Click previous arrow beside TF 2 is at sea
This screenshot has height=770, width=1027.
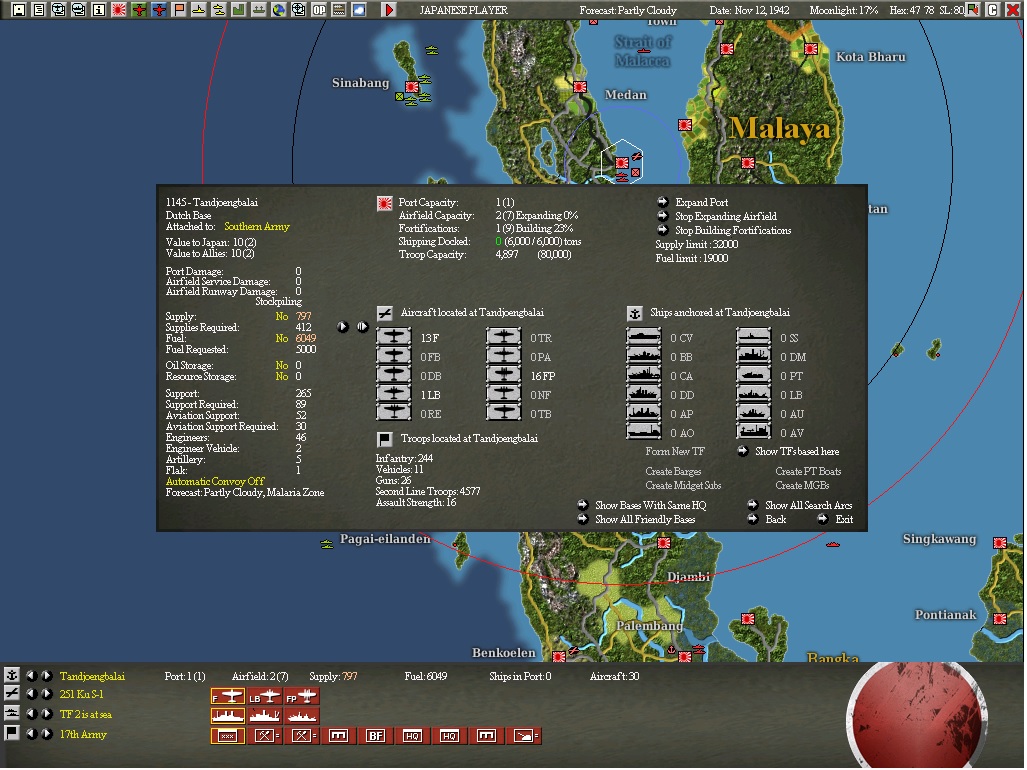[x=31, y=714]
